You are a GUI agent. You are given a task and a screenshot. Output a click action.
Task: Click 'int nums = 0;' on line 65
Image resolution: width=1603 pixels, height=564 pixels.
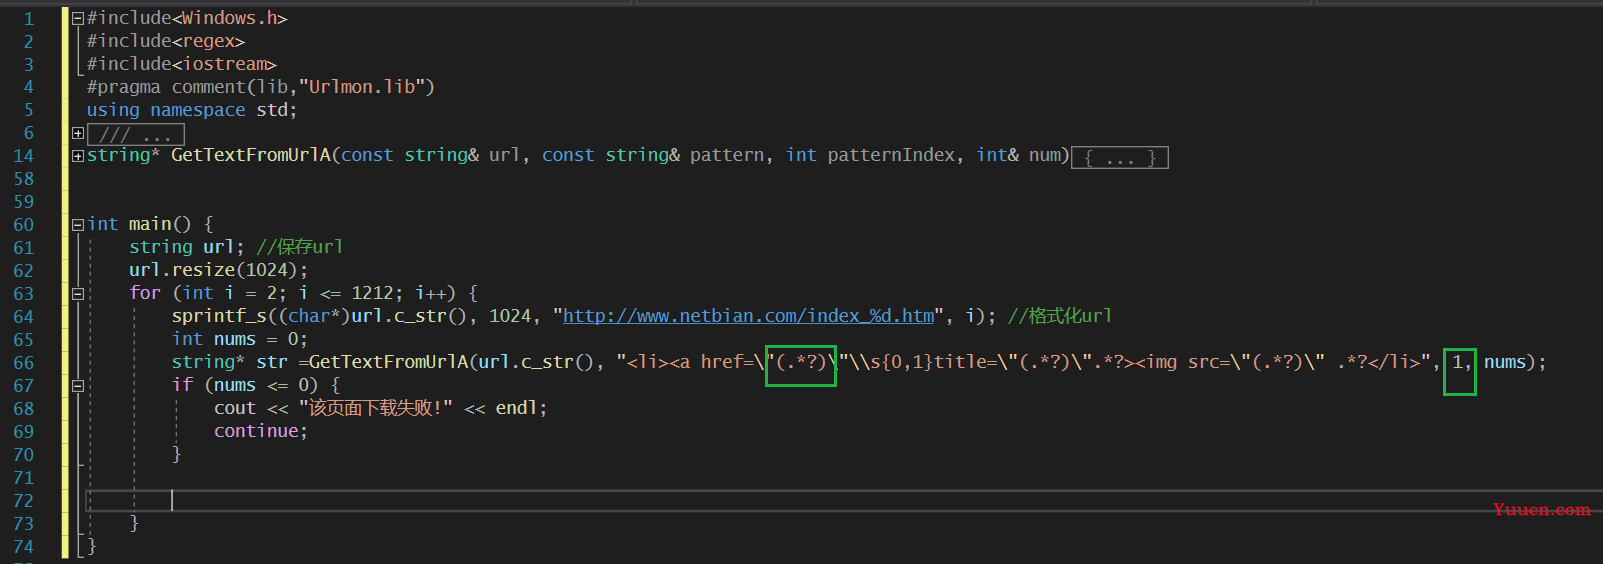click(240, 339)
